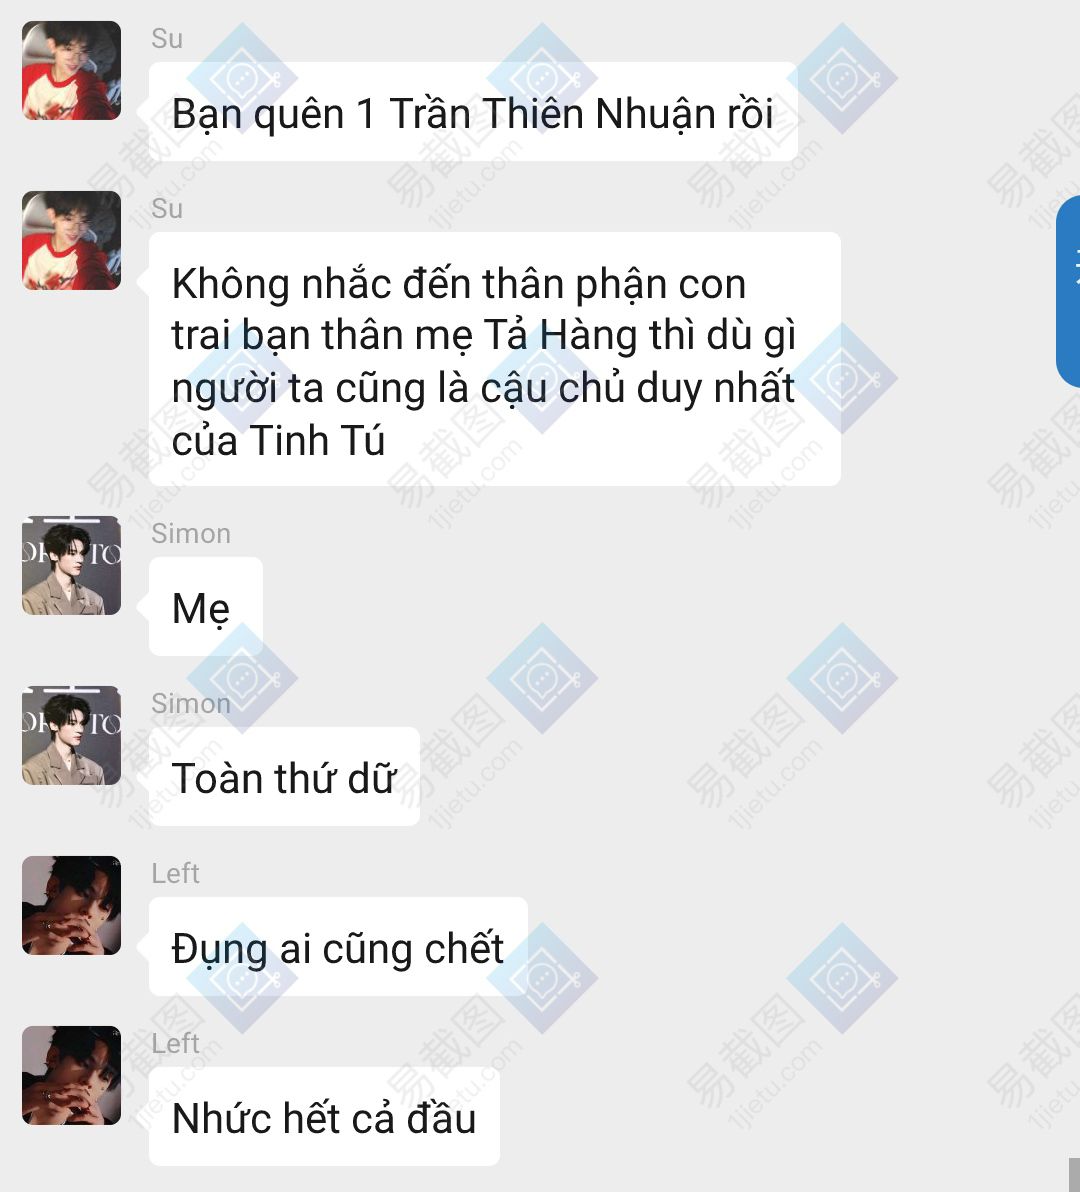Open Su's avatar beside the Trần Thiên Nhuận message
Screen dimensions: 1080x1192
[71, 71]
